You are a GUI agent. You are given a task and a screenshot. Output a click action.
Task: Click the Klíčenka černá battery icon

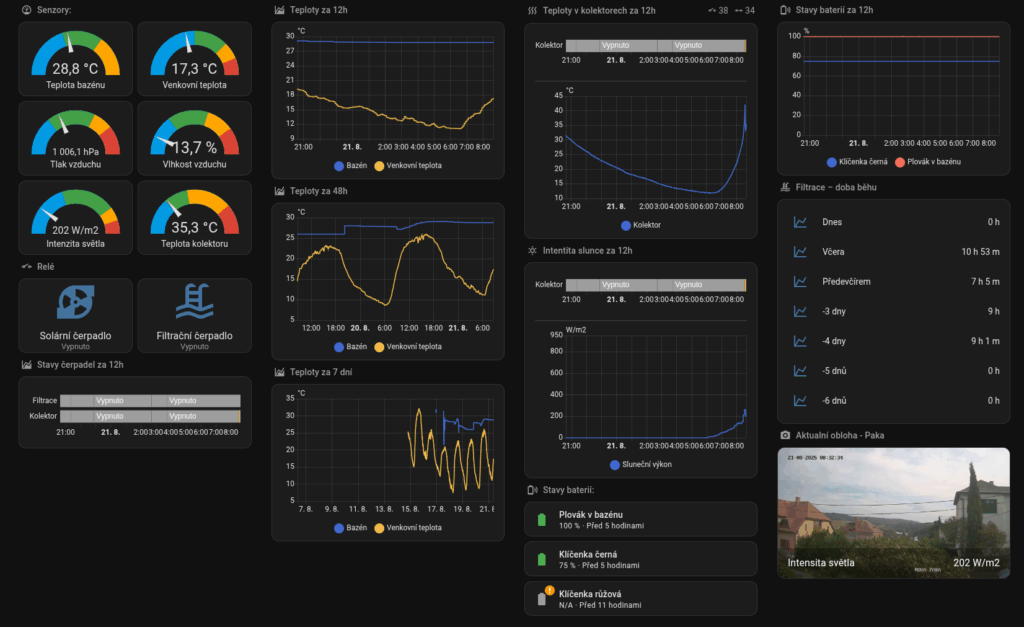[x=542, y=559]
